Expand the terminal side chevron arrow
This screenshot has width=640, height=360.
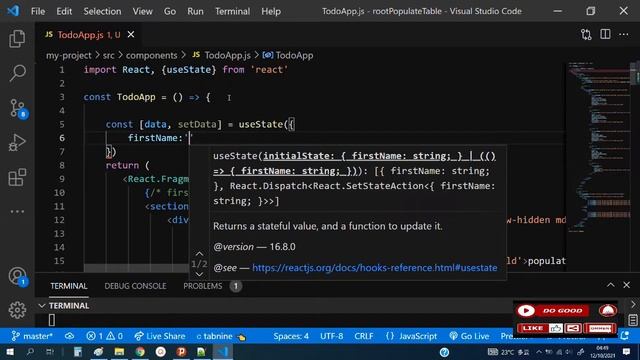coord(633,304)
